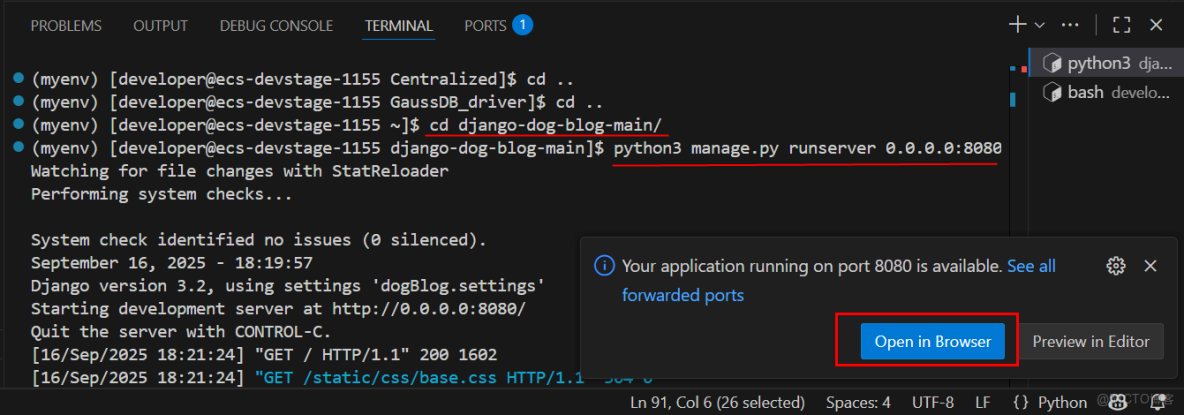1184x415 pixels.
Task: Click the Open in Browser button
Action: click(x=932, y=341)
